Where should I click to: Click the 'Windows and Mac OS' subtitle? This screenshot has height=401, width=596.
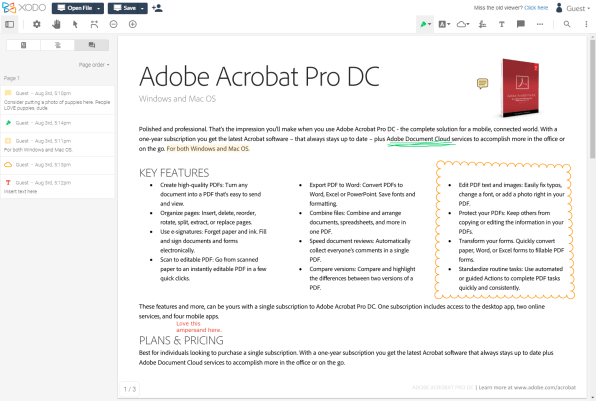click(178, 99)
